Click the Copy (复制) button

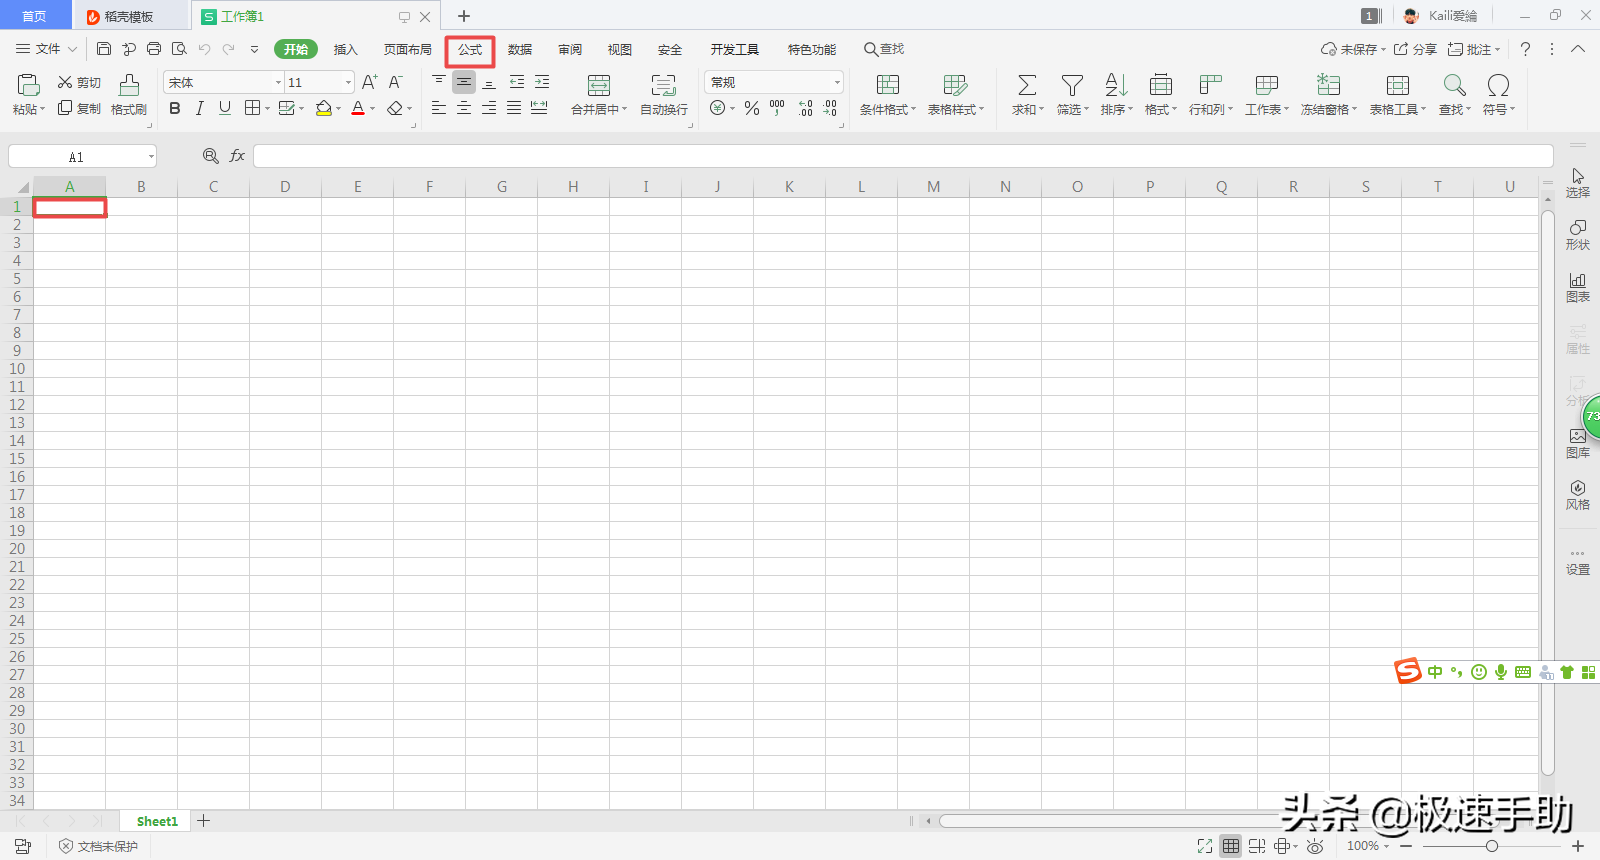(79, 108)
